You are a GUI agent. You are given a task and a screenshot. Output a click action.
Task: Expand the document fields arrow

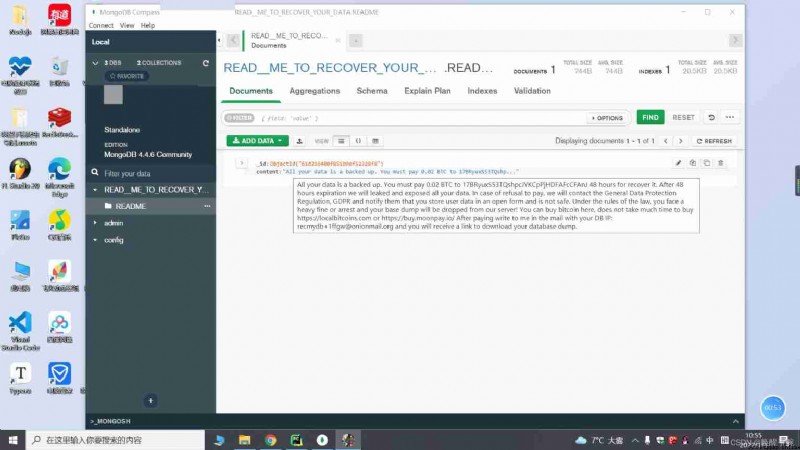[242, 163]
